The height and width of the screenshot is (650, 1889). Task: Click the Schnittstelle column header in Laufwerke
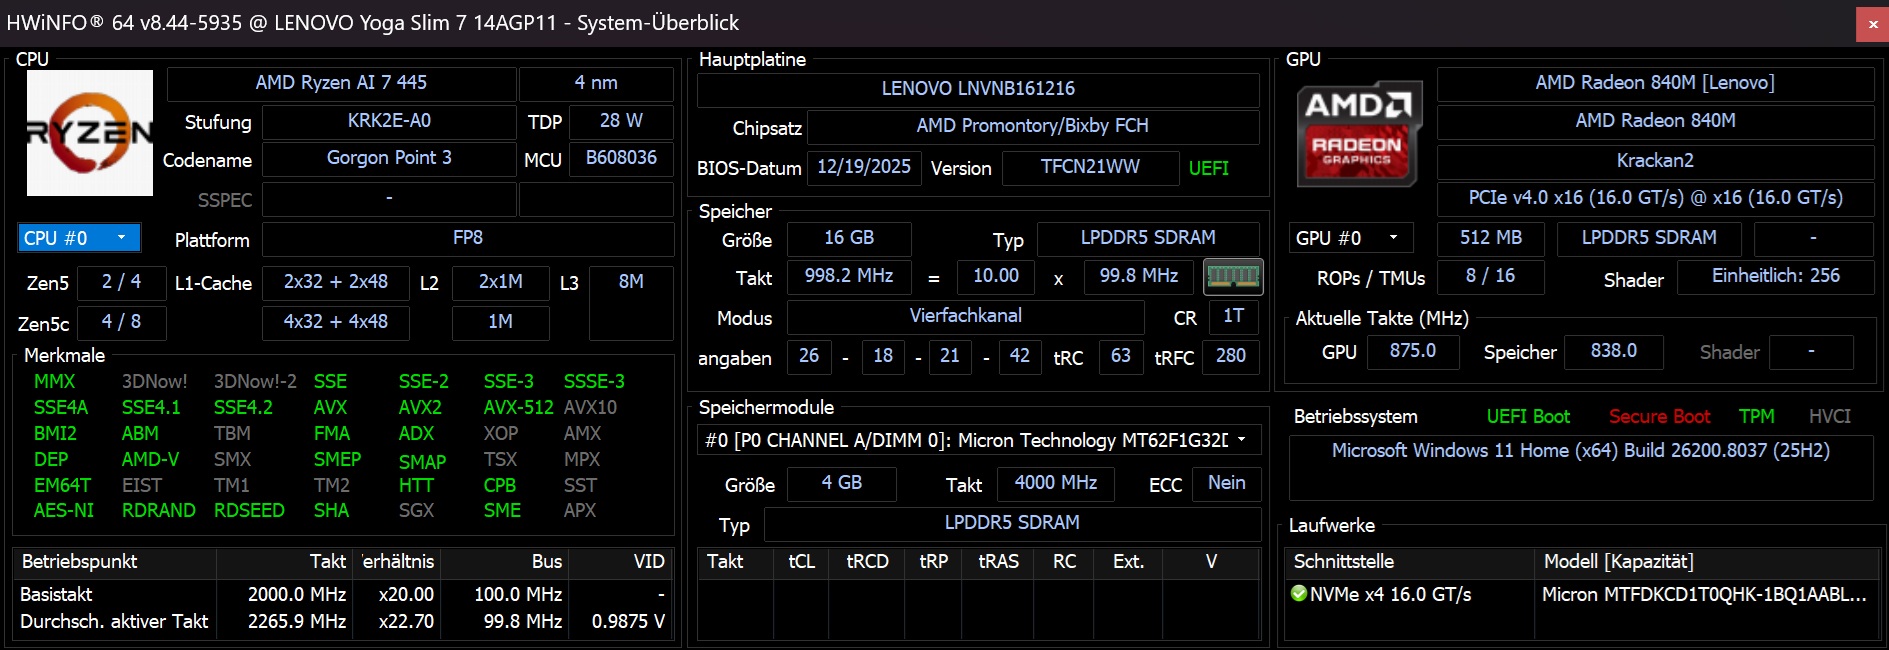click(1343, 562)
